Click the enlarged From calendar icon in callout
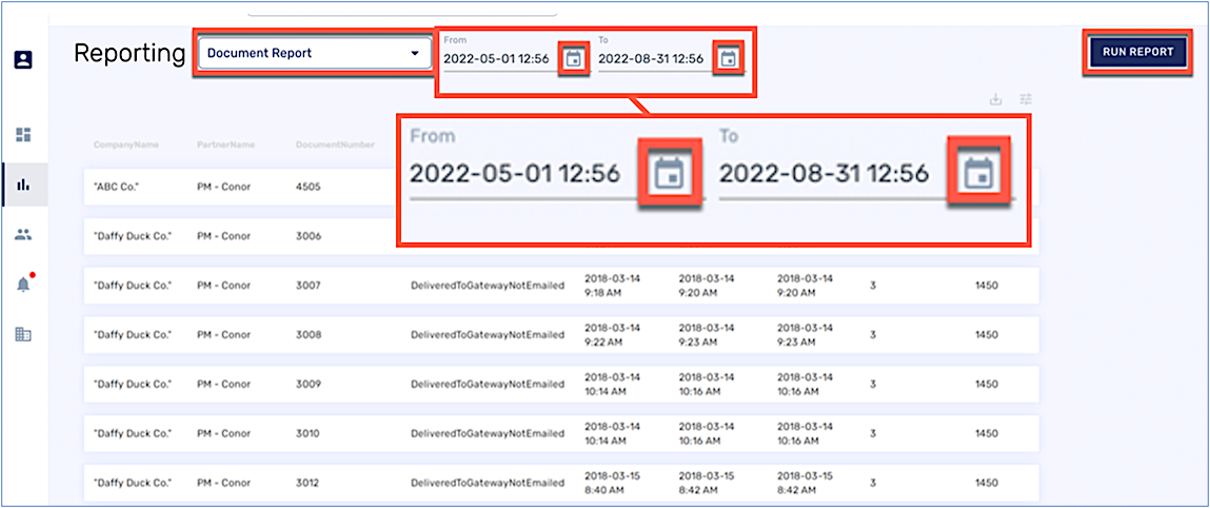This screenshot has width=1210, height=508. [669, 174]
